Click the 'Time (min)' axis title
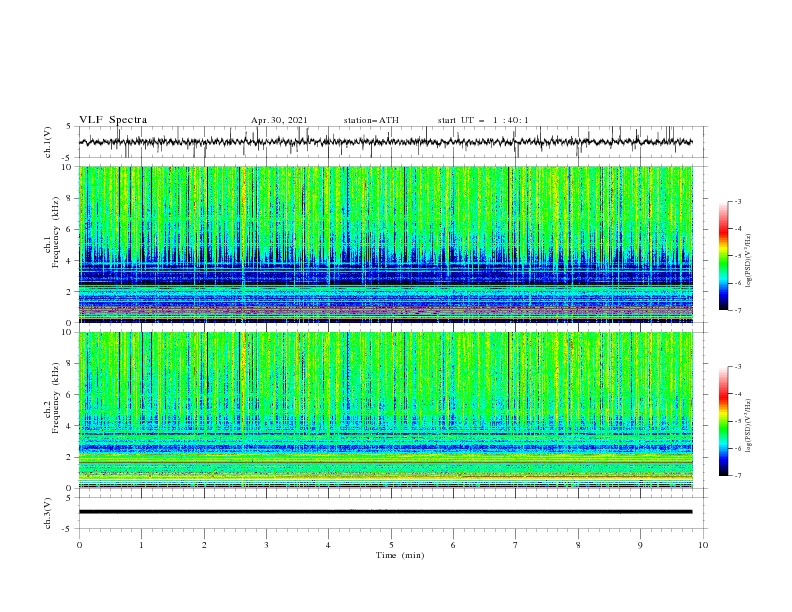This screenshot has height=612, width=792. 400,555
